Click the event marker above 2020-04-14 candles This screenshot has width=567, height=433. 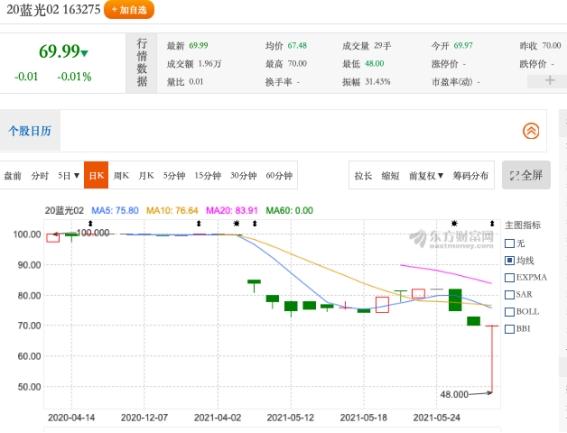pos(90,224)
